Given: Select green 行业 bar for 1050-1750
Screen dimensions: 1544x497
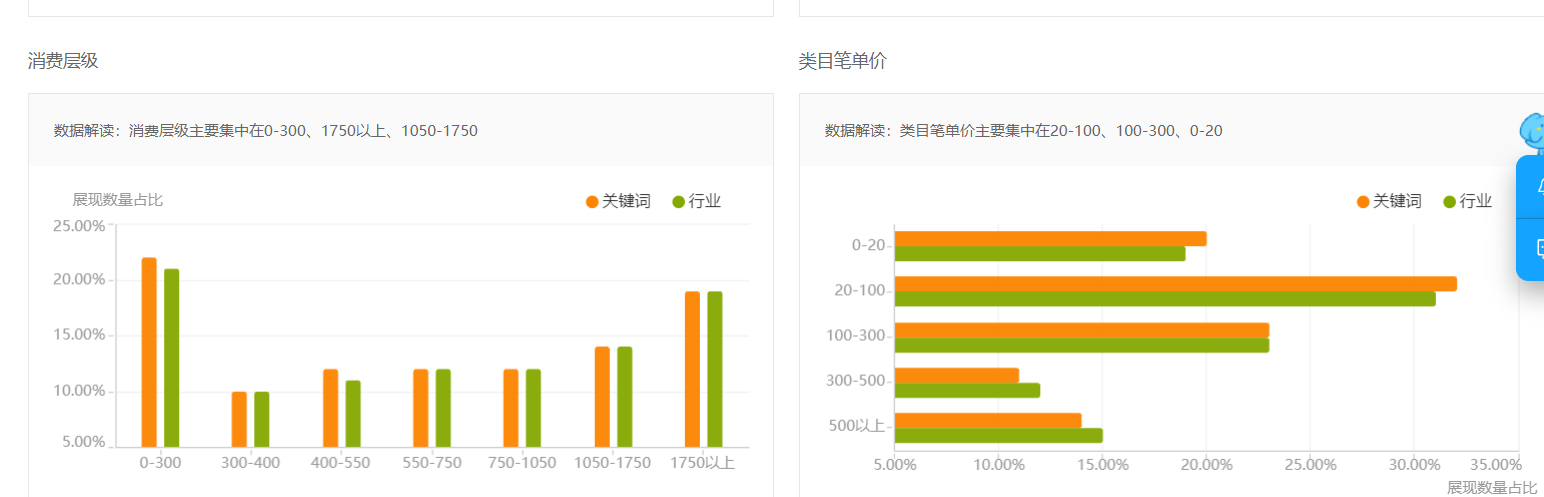Looking at the screenshot, I should coord(625,397).
